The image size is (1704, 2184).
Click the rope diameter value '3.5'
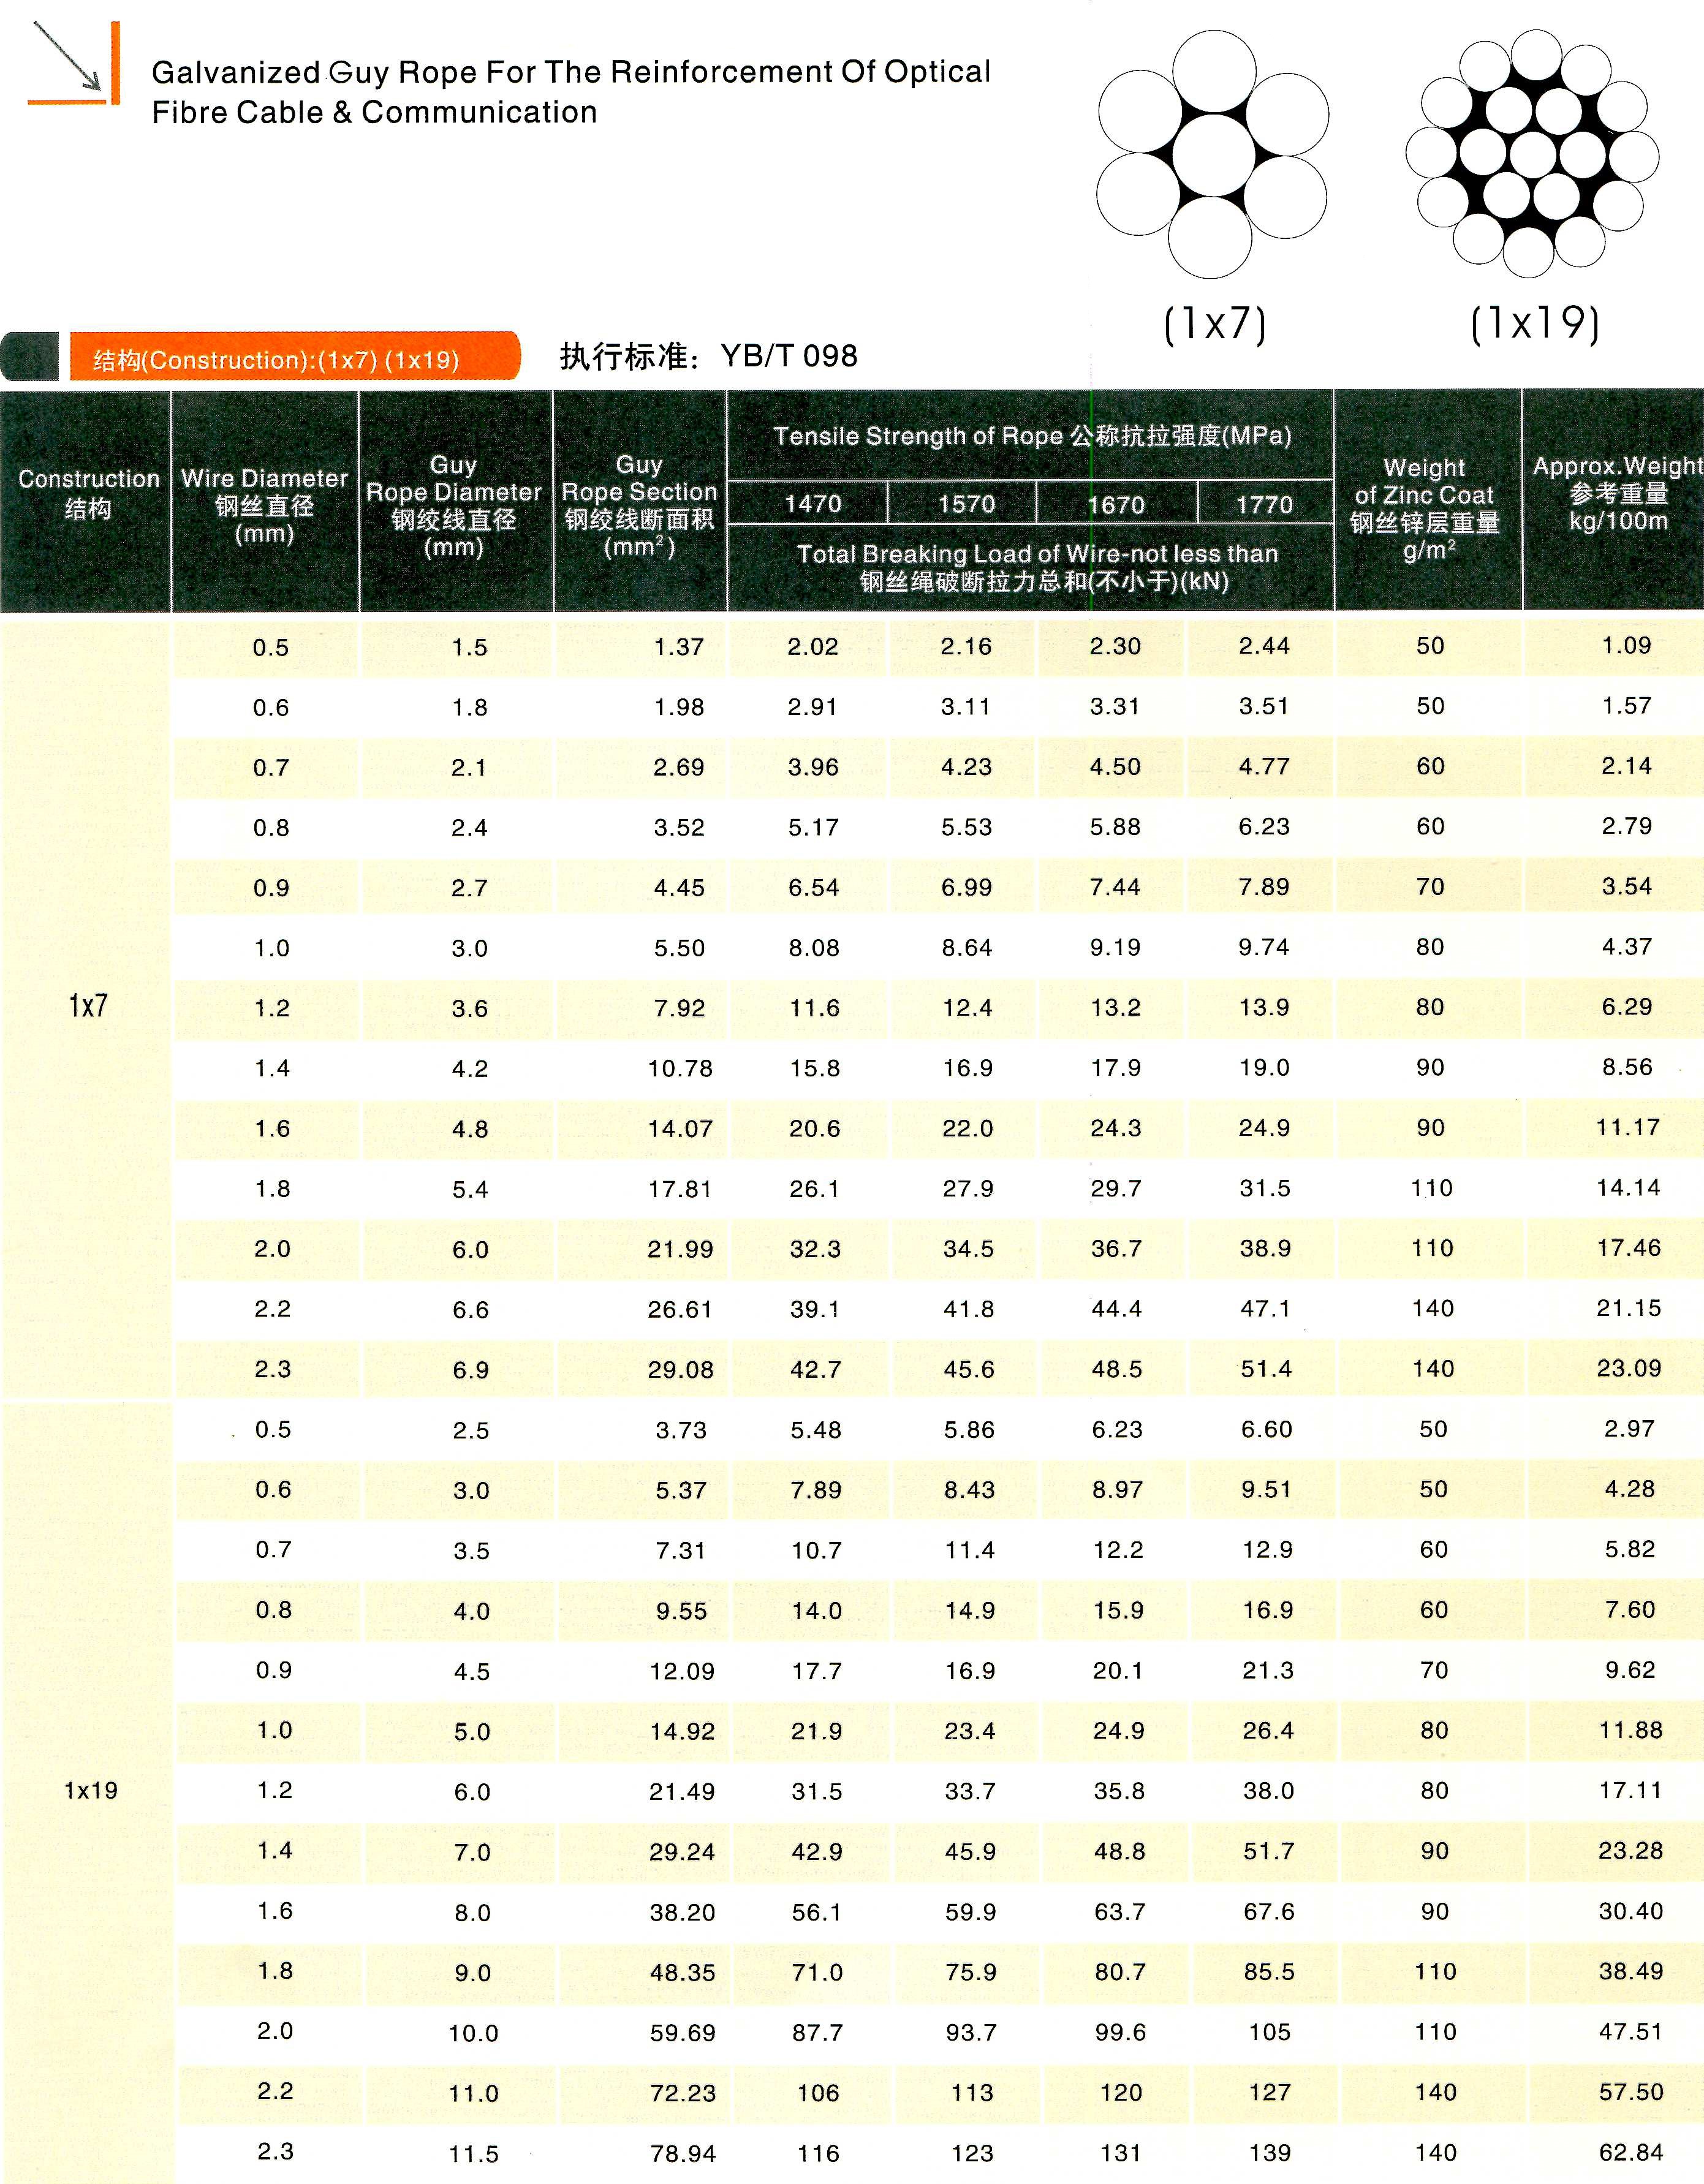coord(471,1551)
